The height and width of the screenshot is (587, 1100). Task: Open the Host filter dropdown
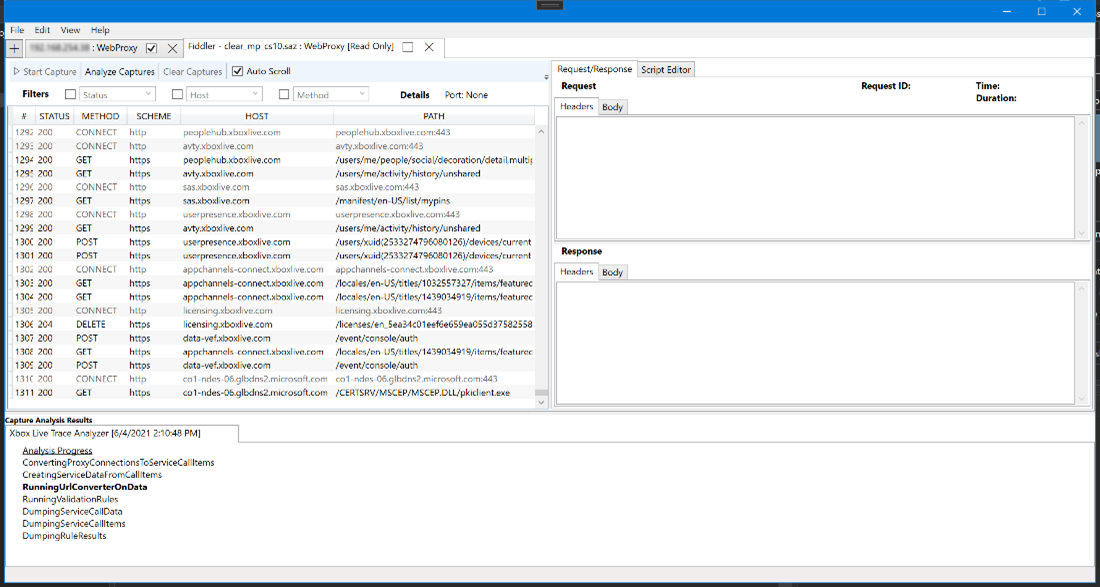tap(224, 94)
